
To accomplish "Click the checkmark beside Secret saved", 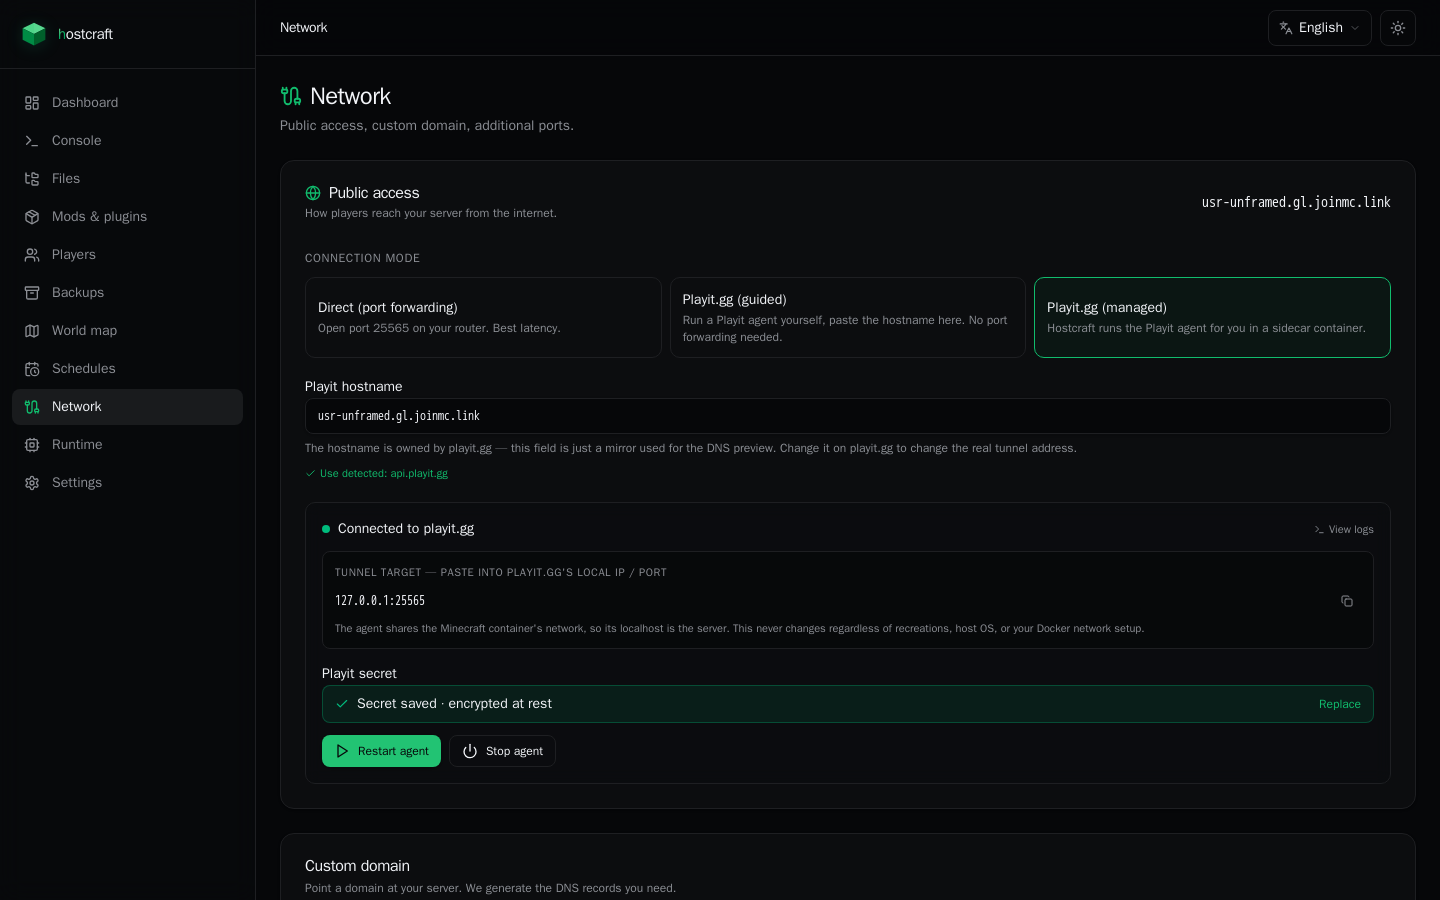I will pos(342,704).
